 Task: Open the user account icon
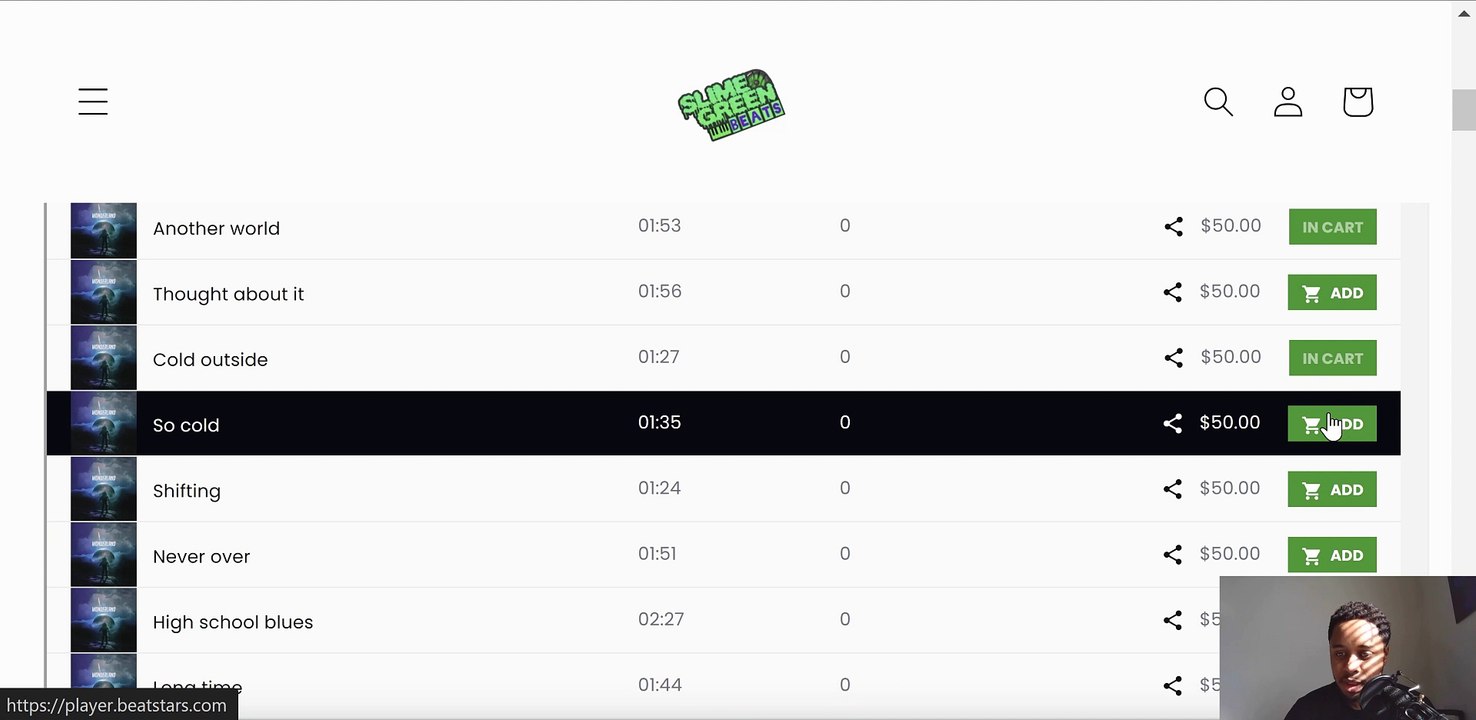click(x=1288, y=101)
